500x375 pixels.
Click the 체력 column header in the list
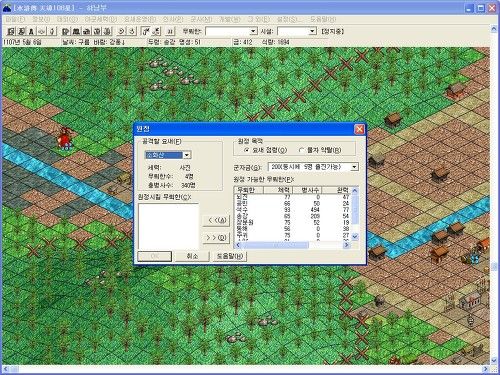[278, 190]
